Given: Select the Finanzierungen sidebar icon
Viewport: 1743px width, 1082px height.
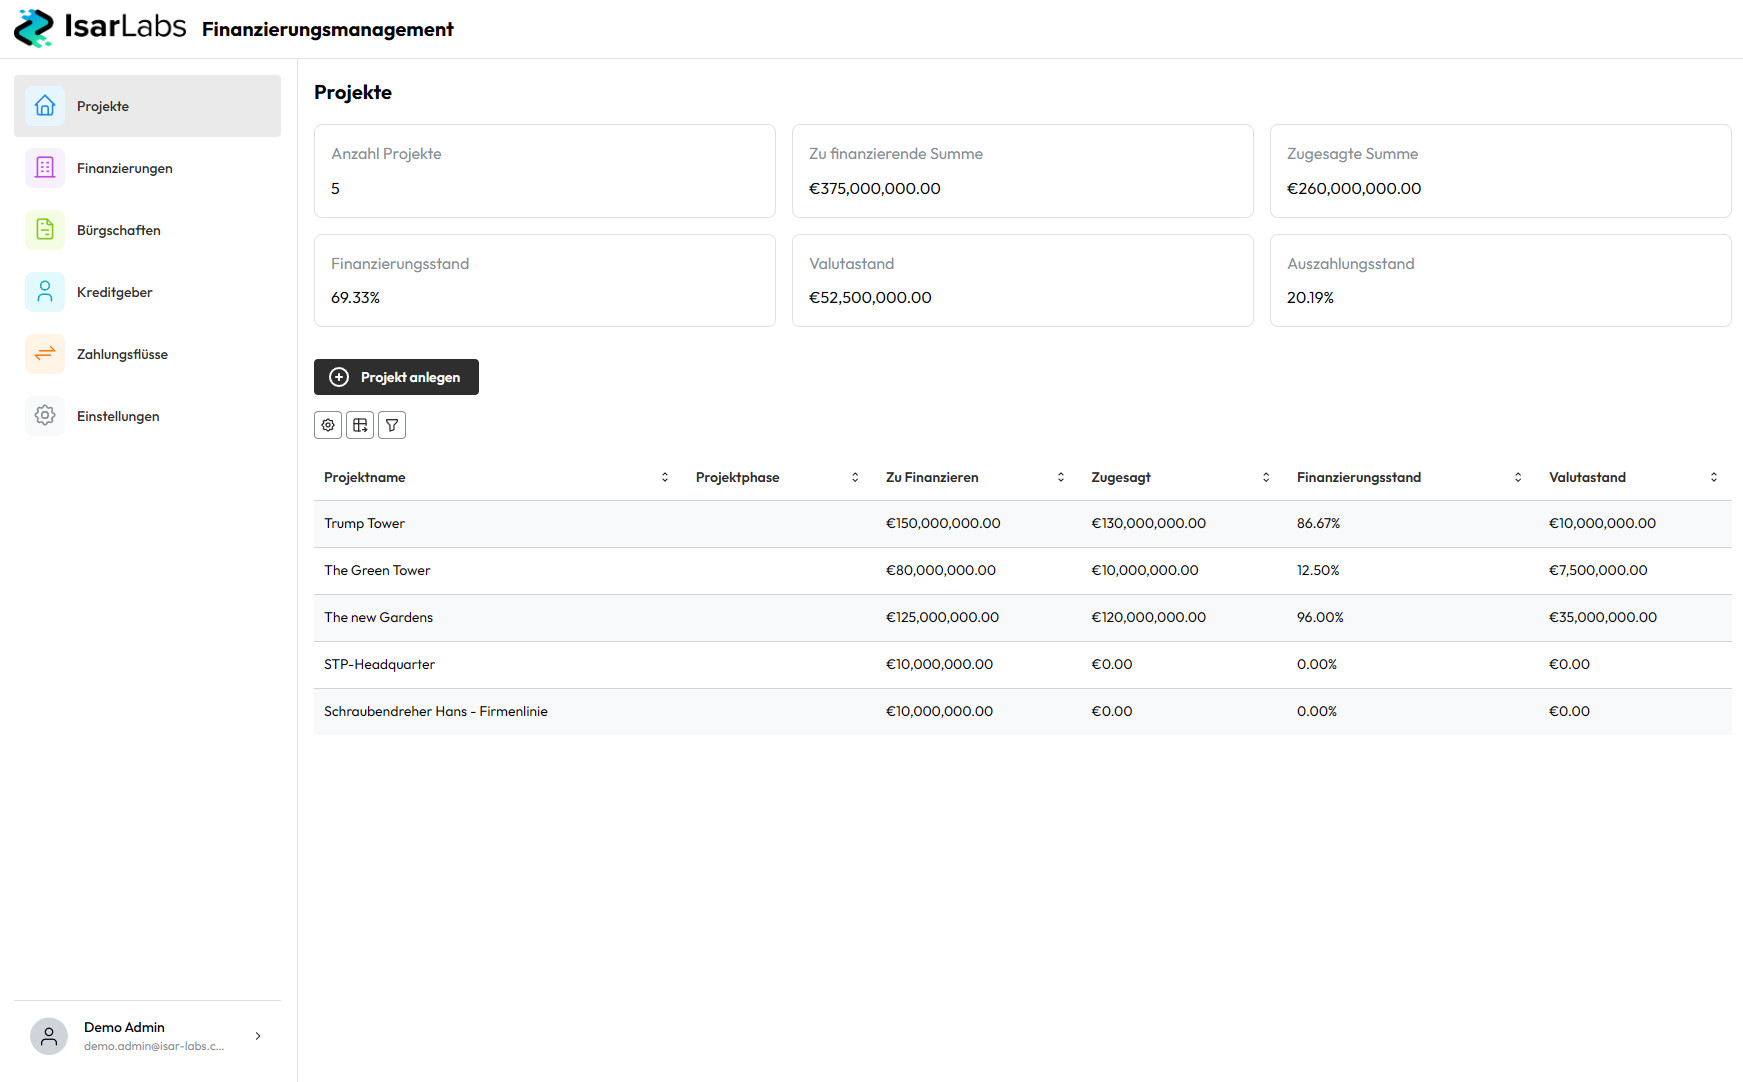Looking at the screenshot, I should click(45, 167).
